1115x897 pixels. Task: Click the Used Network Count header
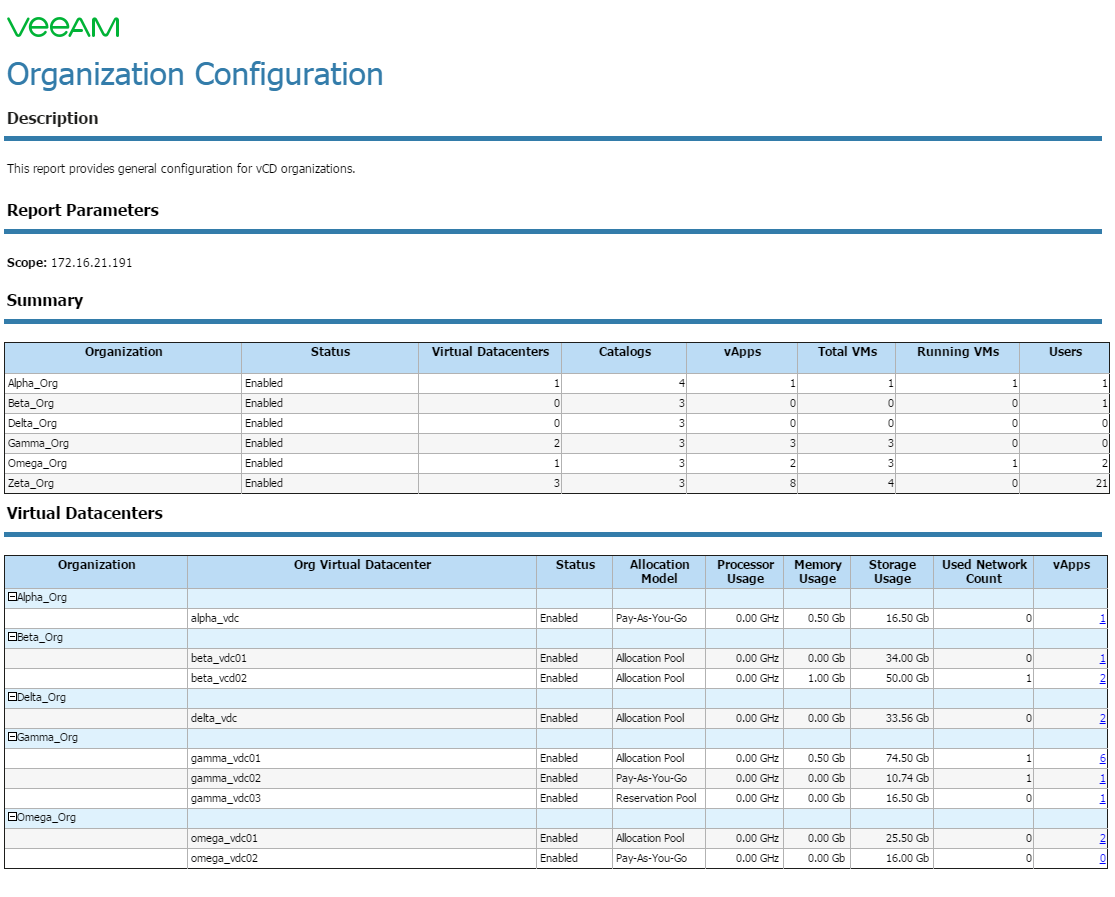point(984,571)
